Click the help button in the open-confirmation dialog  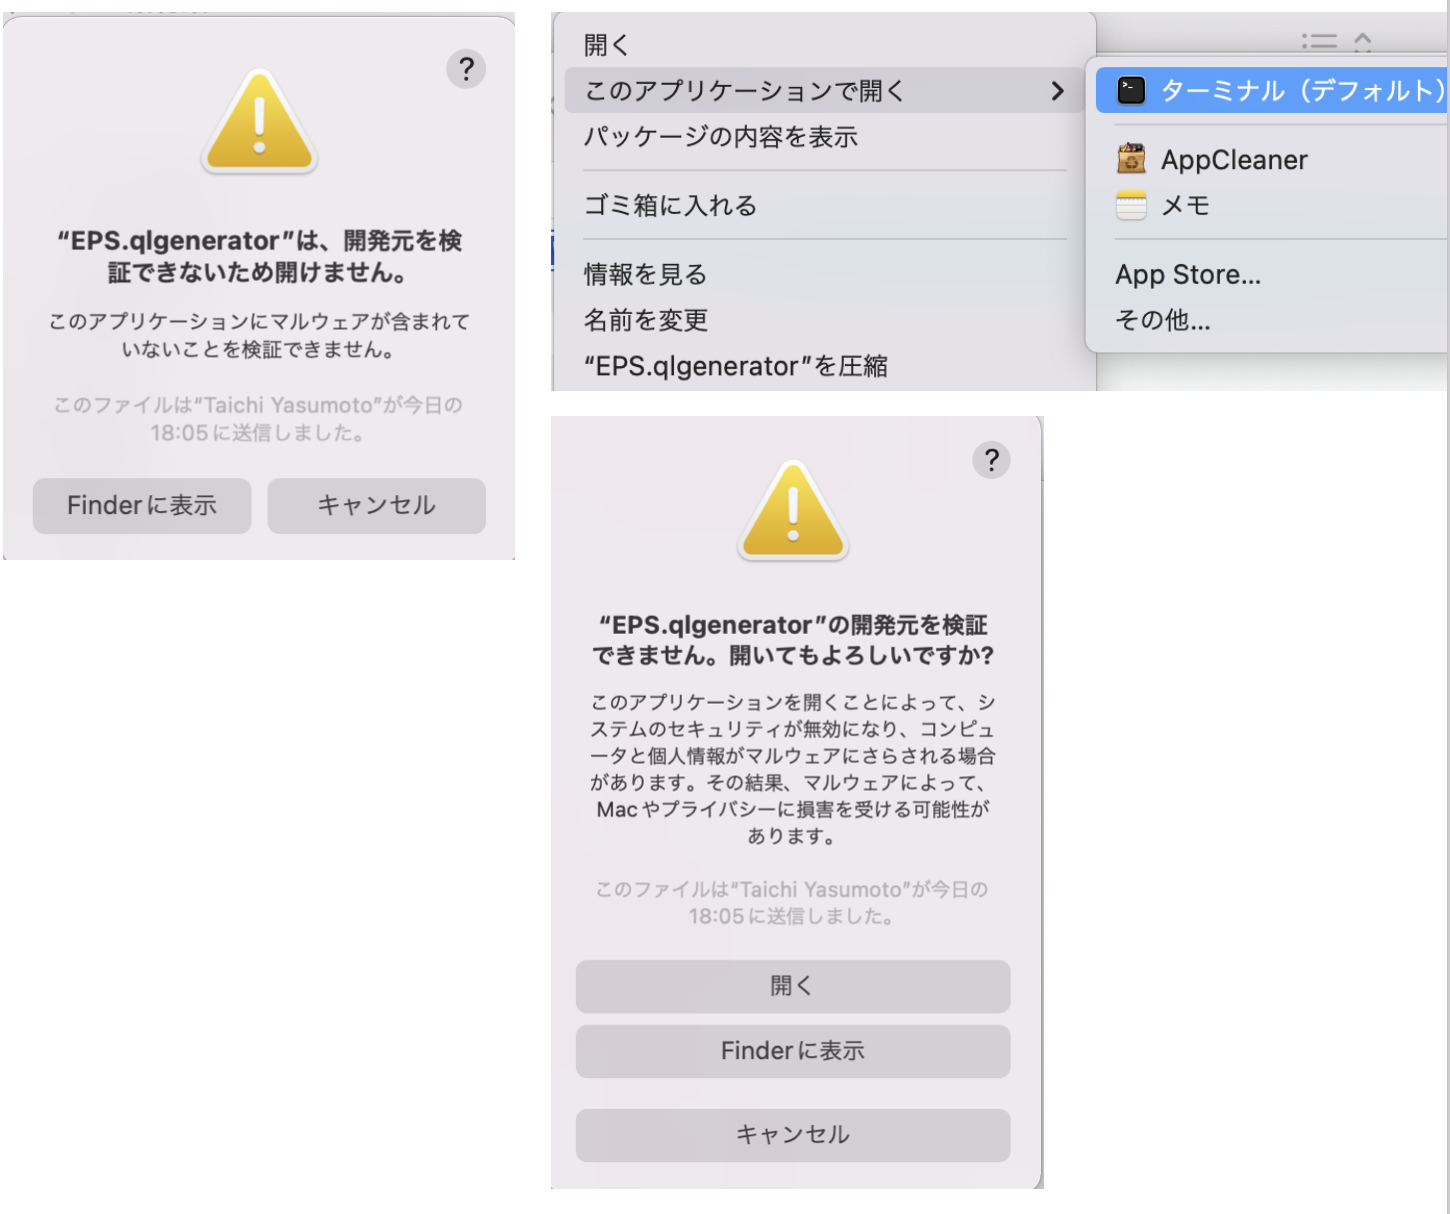(x=991, y=460)
